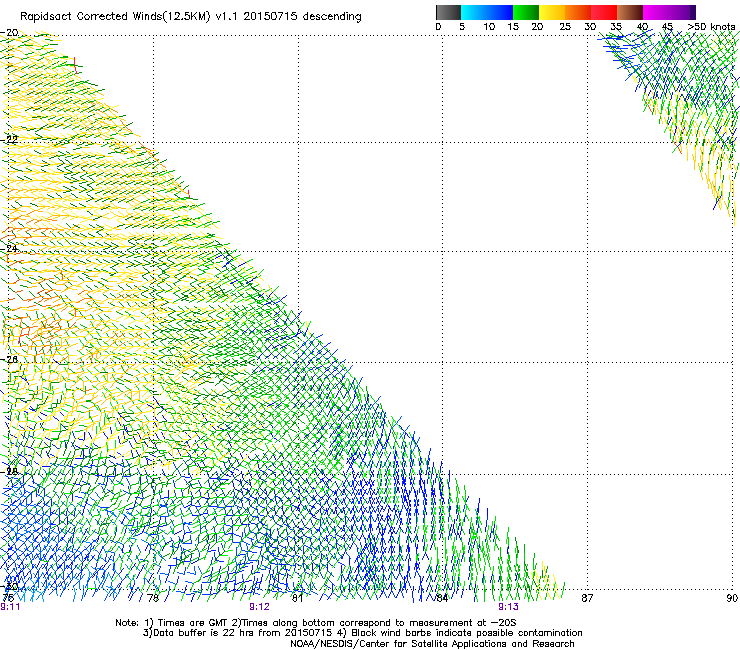
Task: Click the green 15-20 knots legend segment
Action: pyautogui.click(x=526, y=12)
